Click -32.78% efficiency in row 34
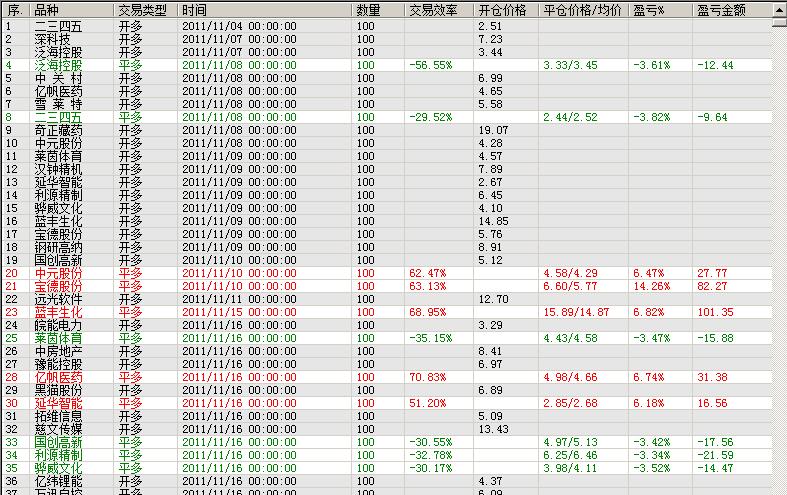The height and width of the screenshot is (495, 787). point(431,456)
